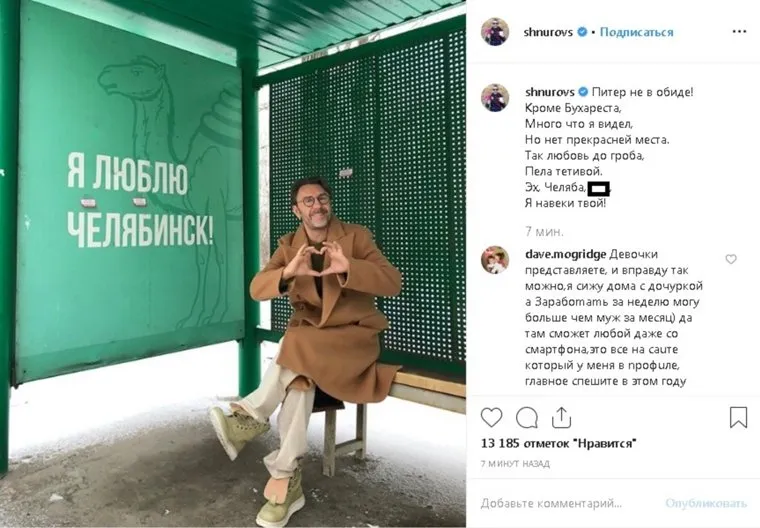Open shnurovs avatar in post header

(x=495, y=32)
